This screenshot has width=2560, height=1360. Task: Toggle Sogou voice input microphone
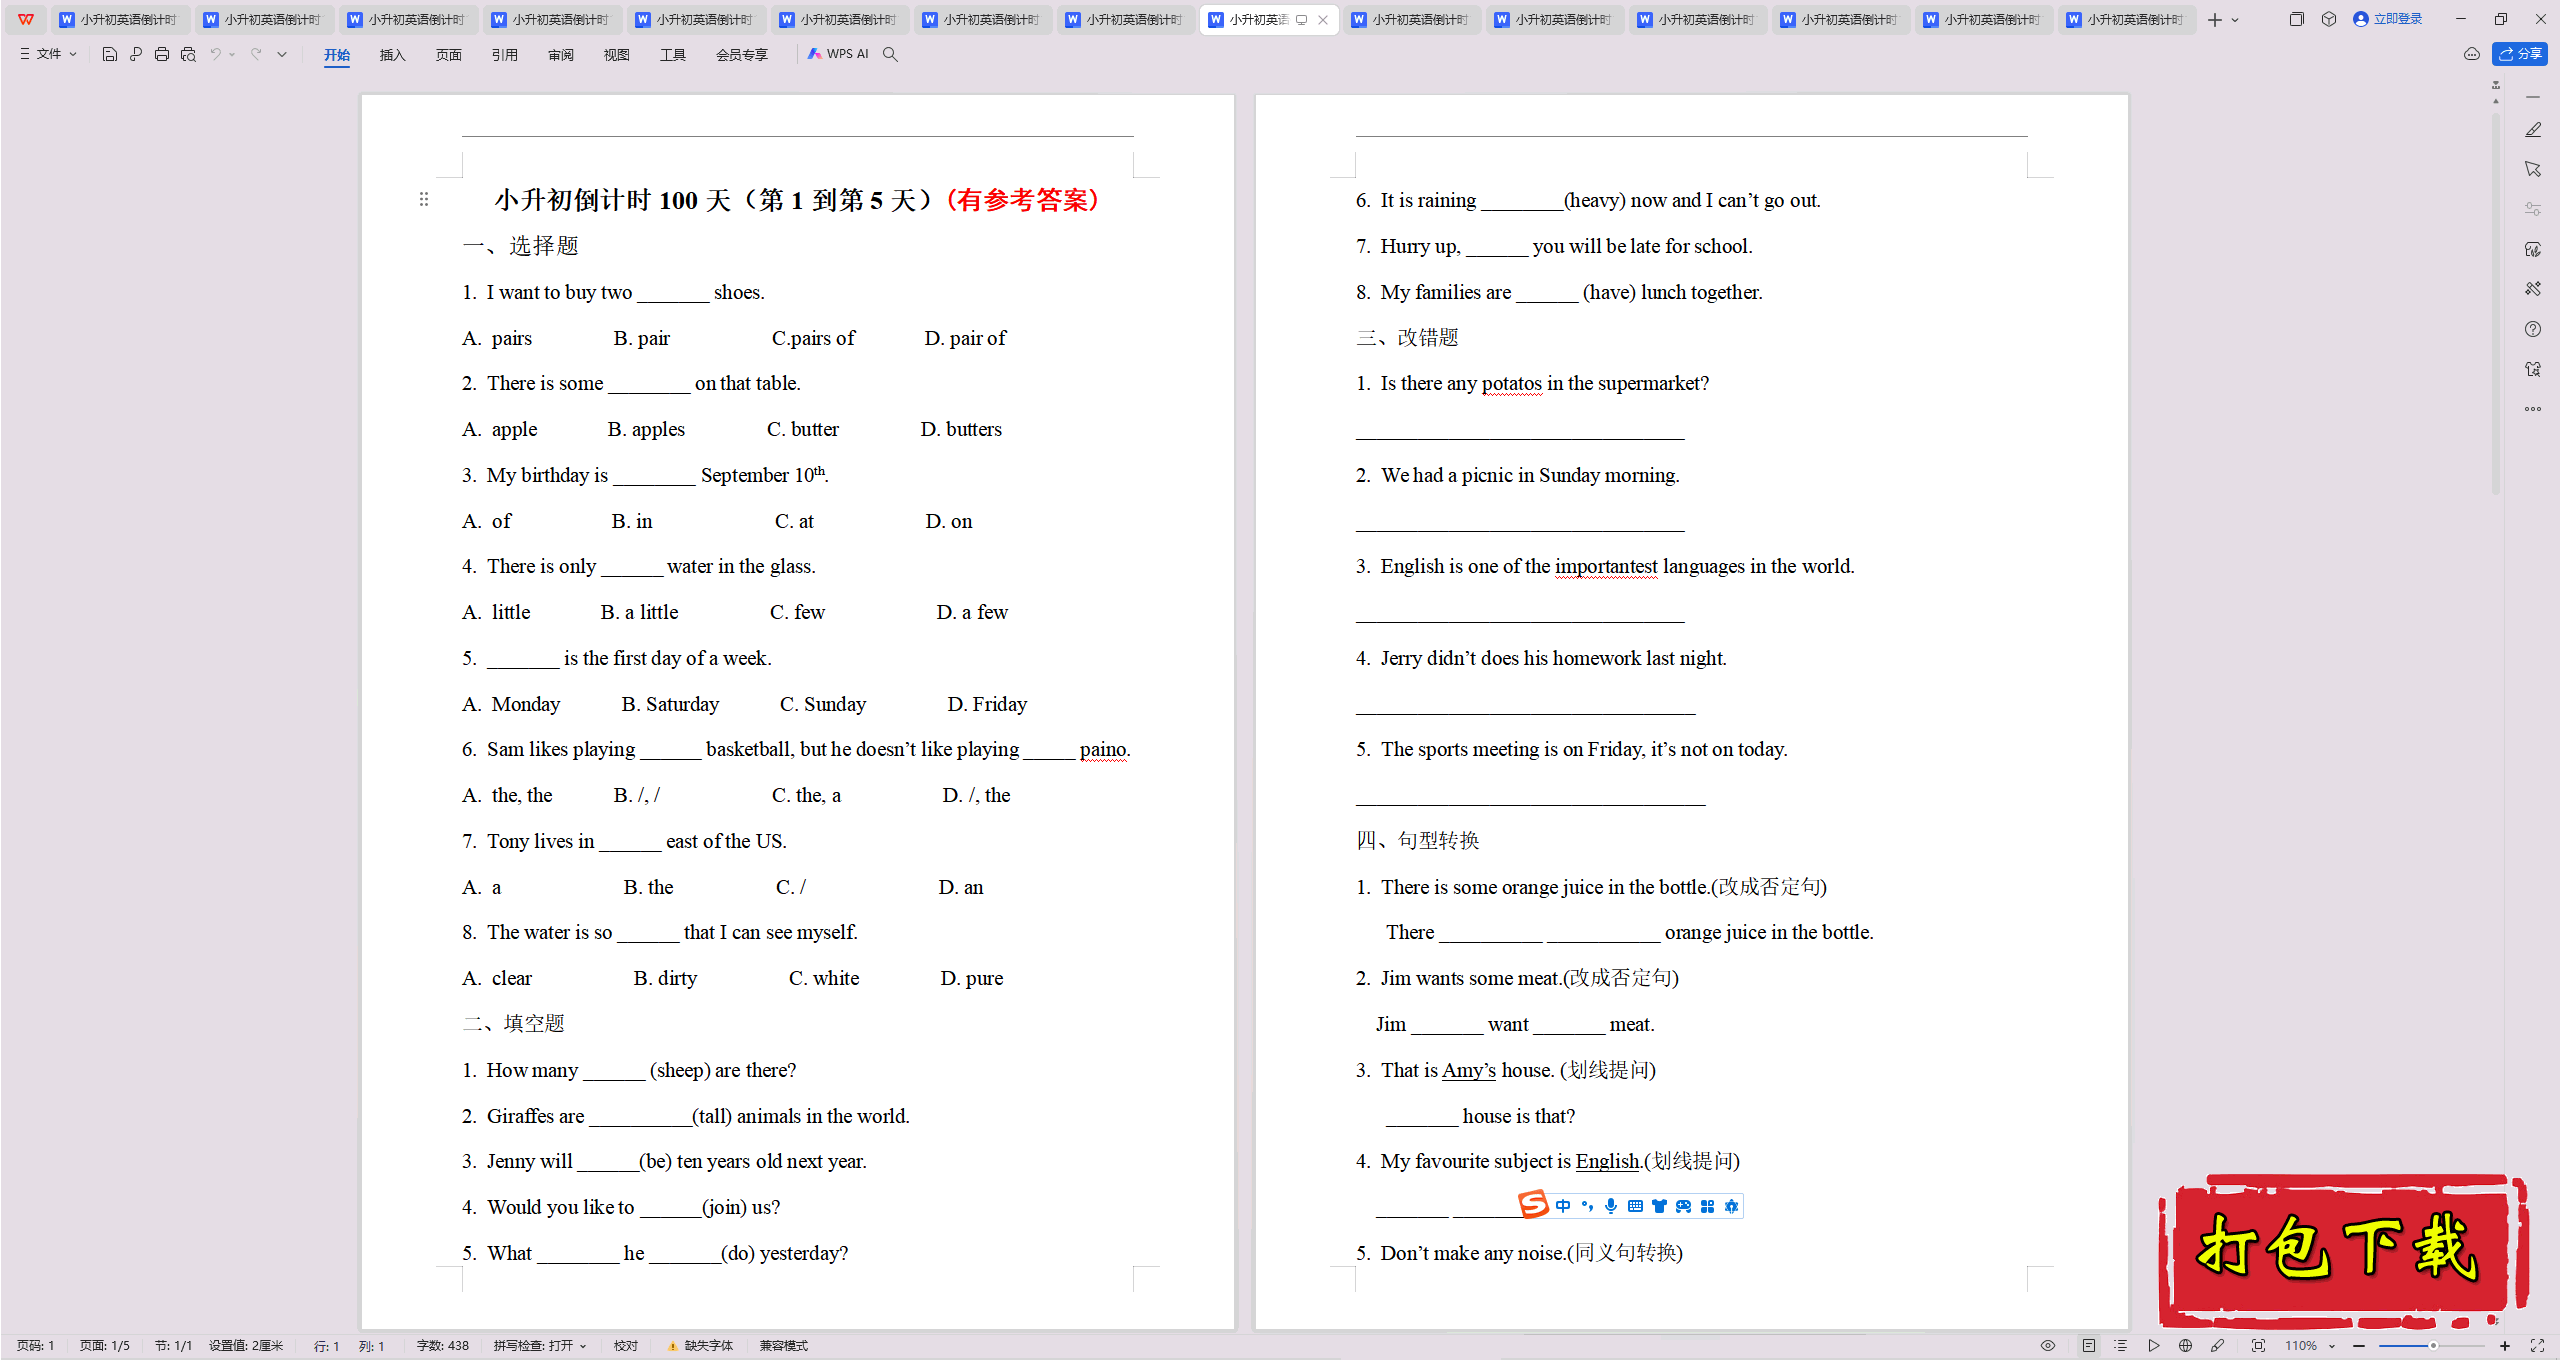click(x=1611, y=1206)
